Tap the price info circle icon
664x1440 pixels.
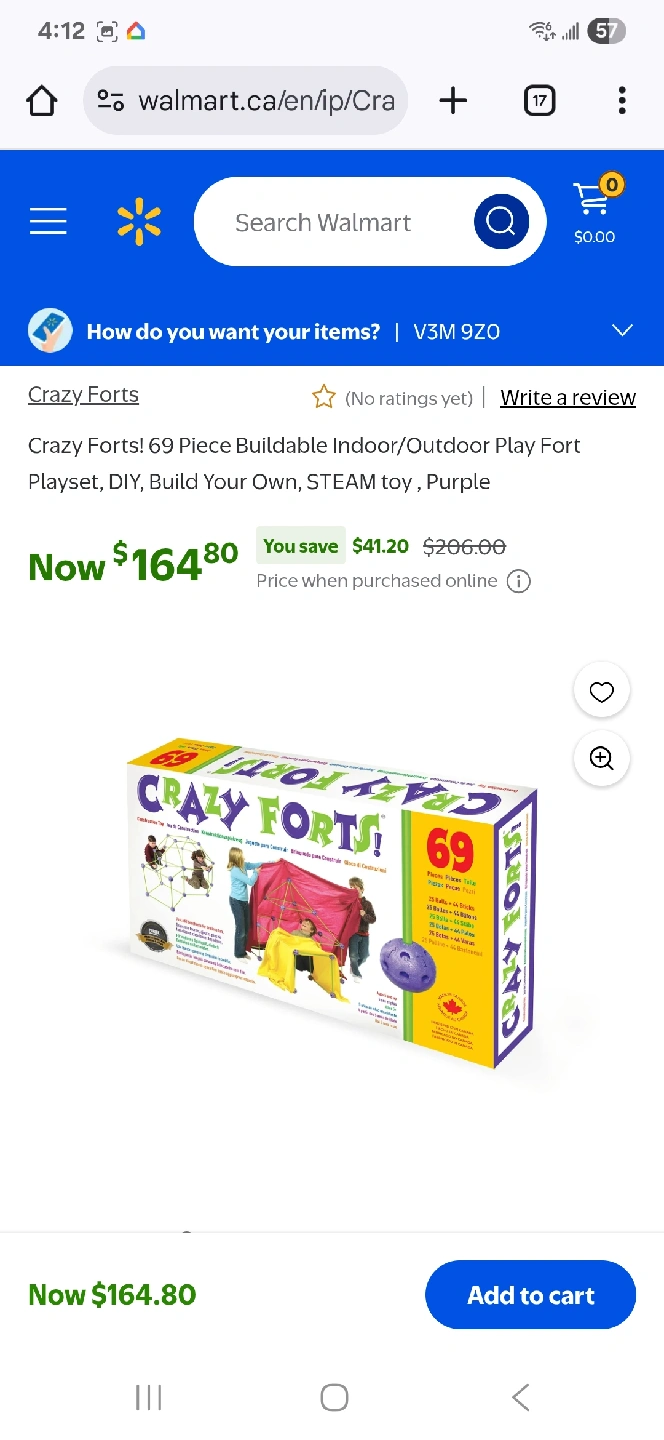[518, 581]
